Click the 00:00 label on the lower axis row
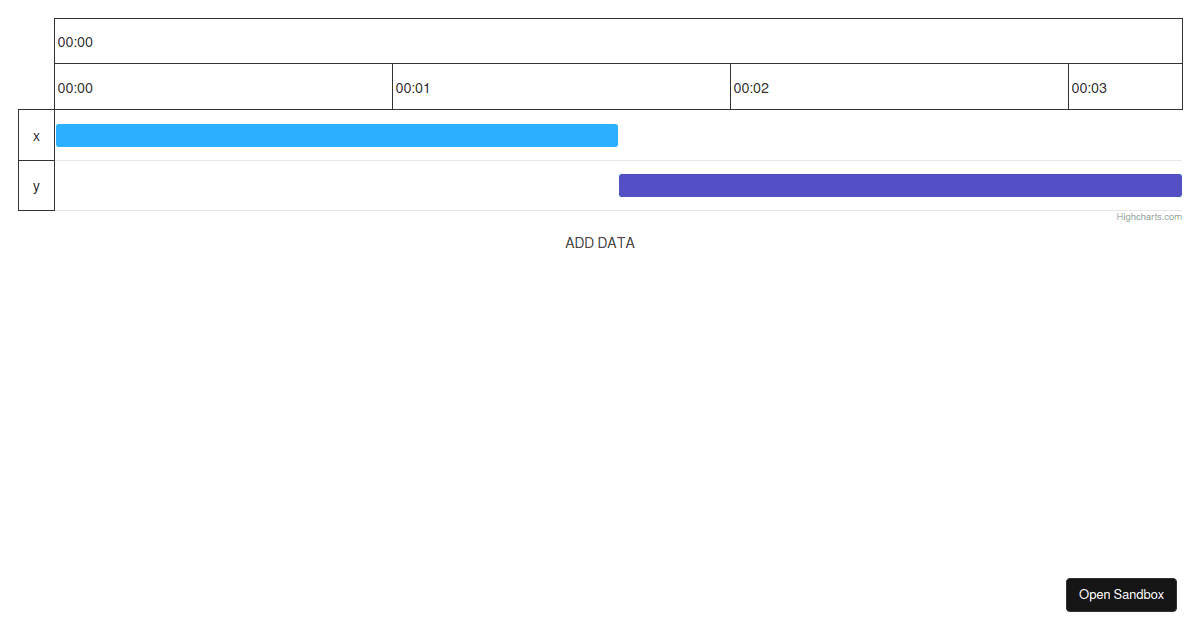 tap(76, 88)
